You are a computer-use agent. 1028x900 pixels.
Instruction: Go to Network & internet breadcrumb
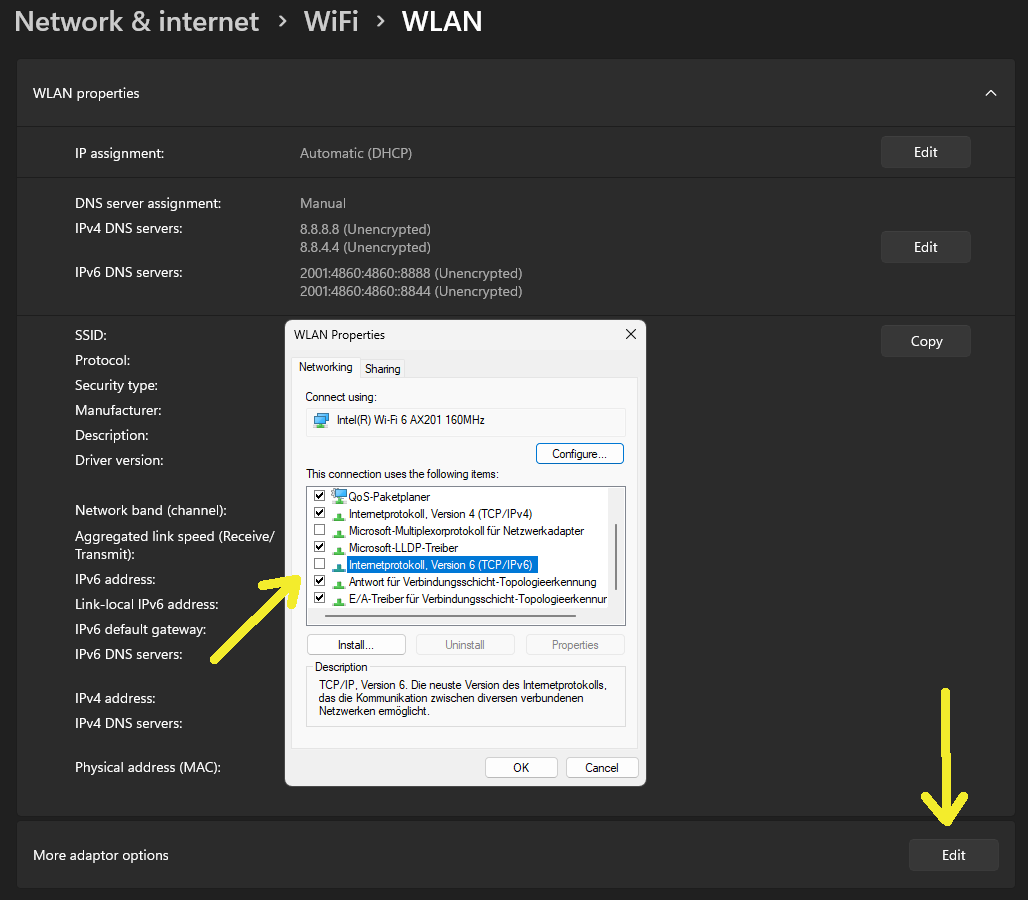[136, 22]
